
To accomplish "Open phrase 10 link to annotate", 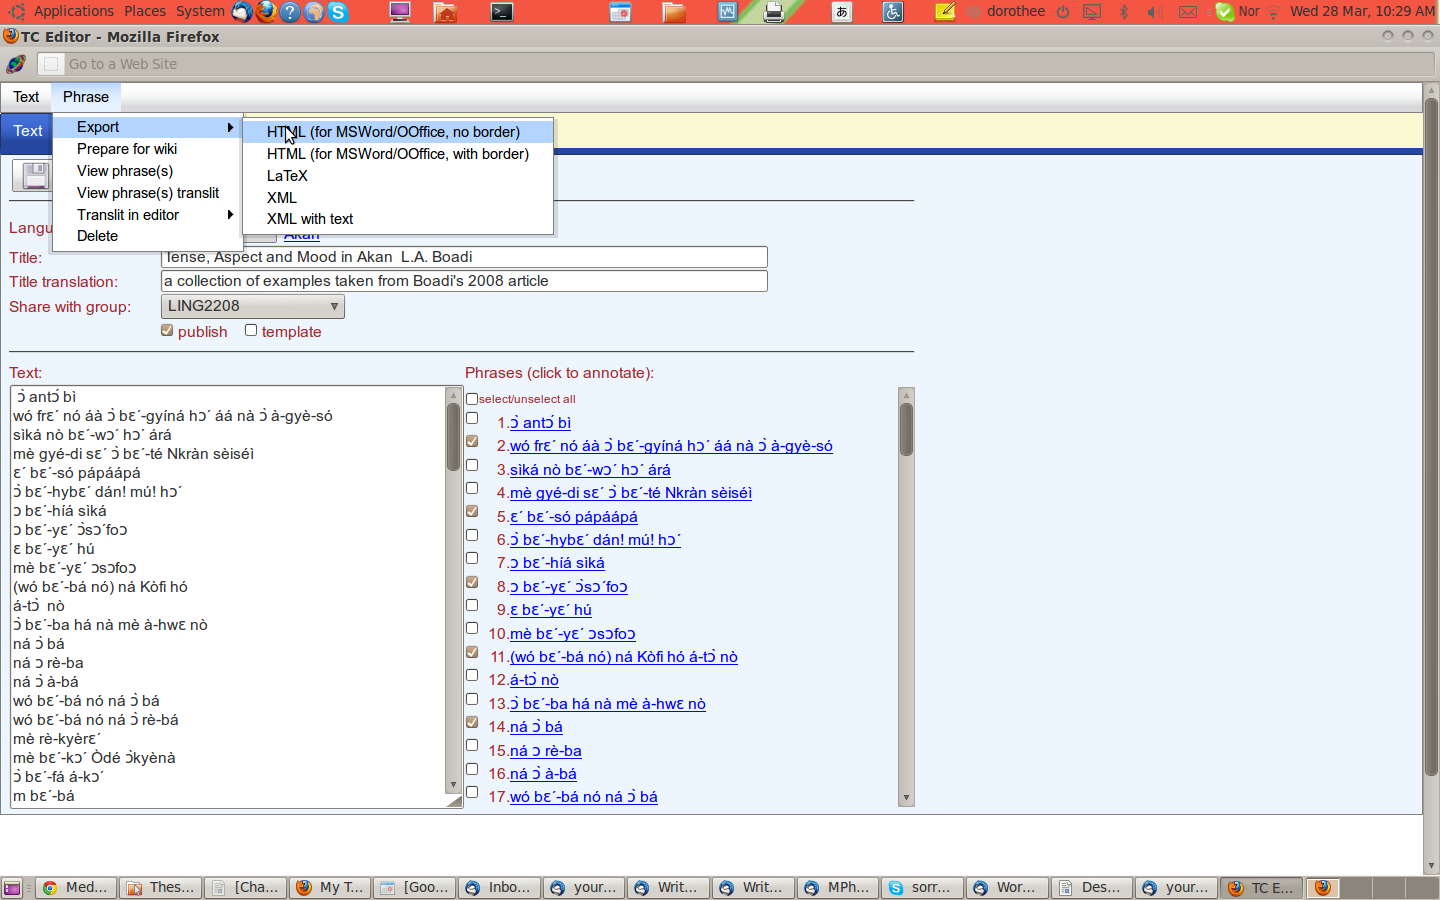I will click(x=572, y=634).
